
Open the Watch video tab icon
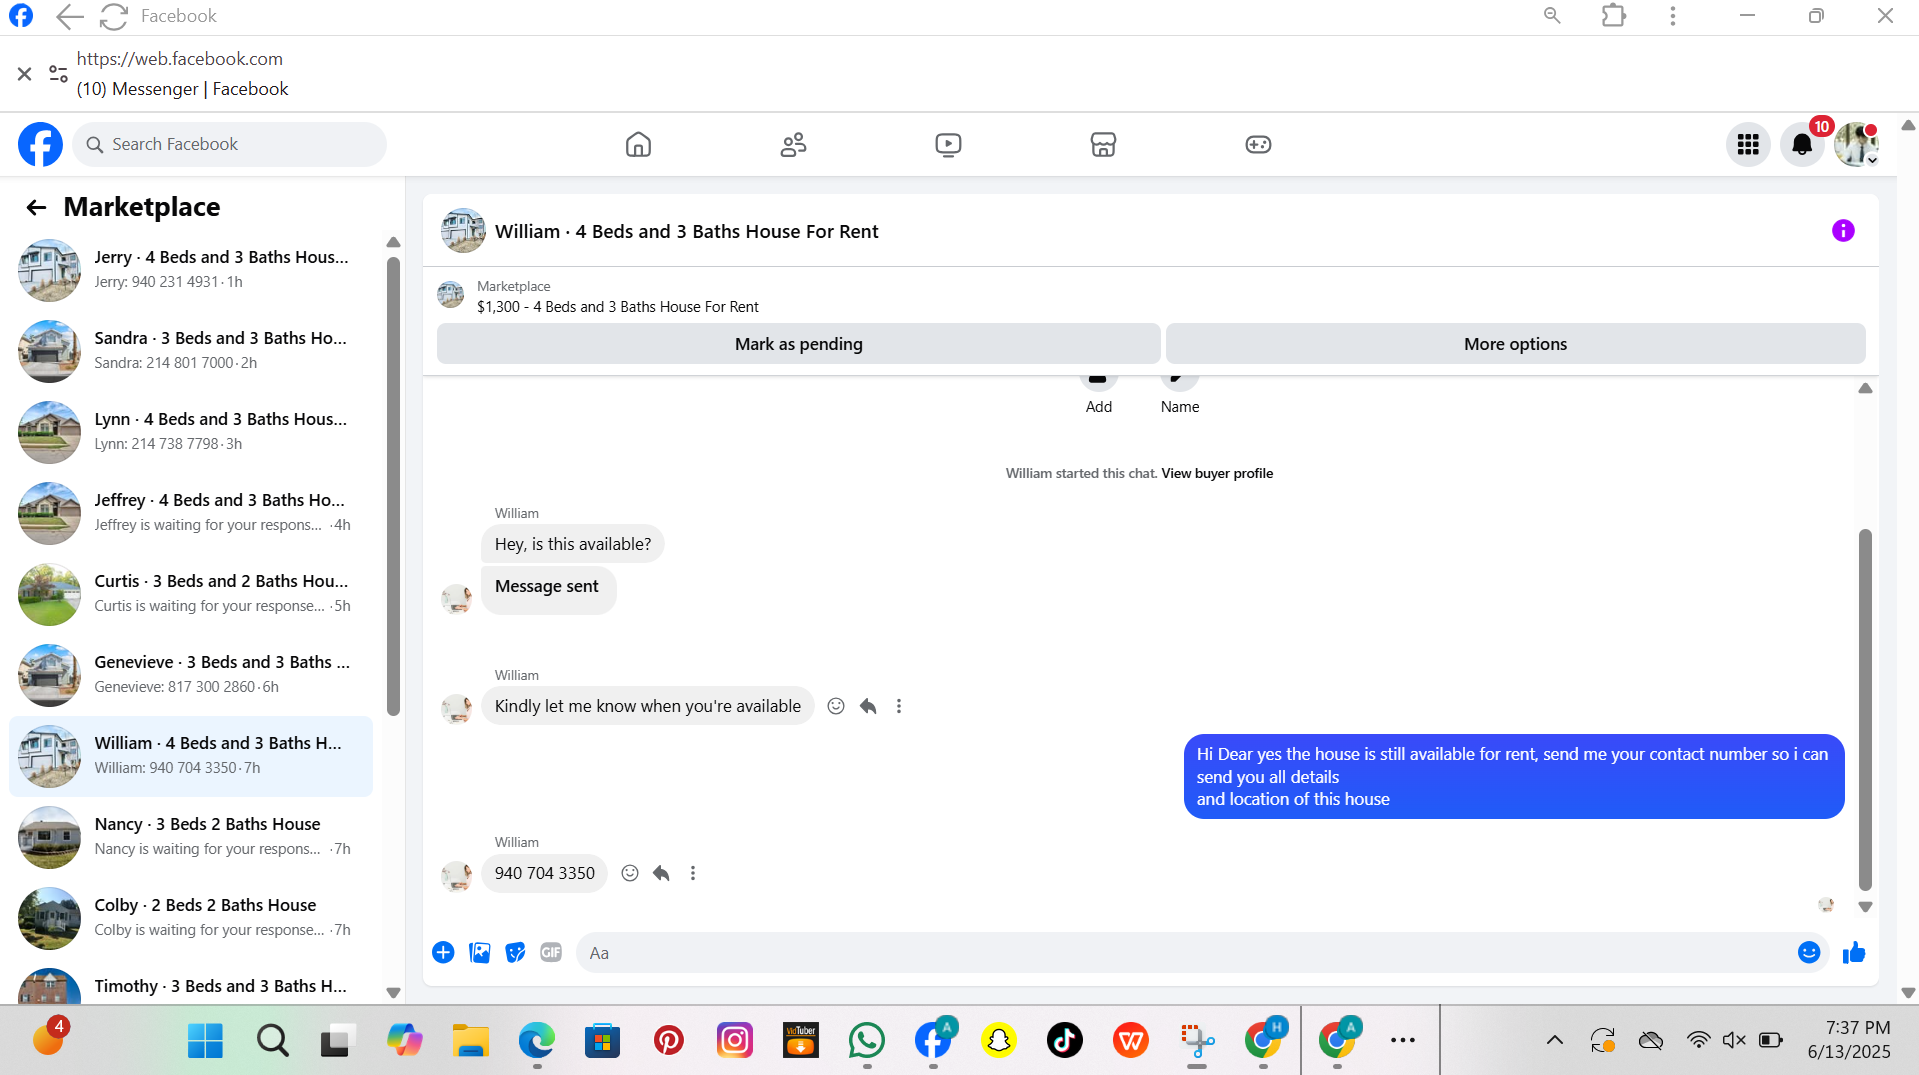948,145
